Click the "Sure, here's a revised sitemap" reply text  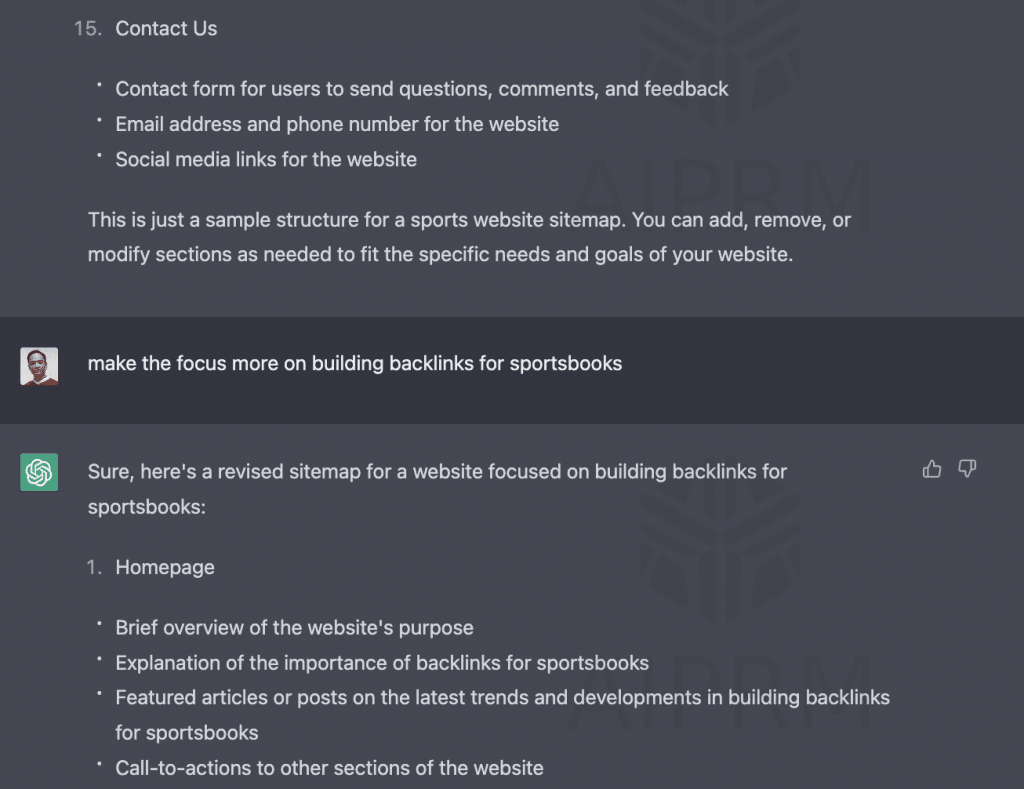click(437, 488)
